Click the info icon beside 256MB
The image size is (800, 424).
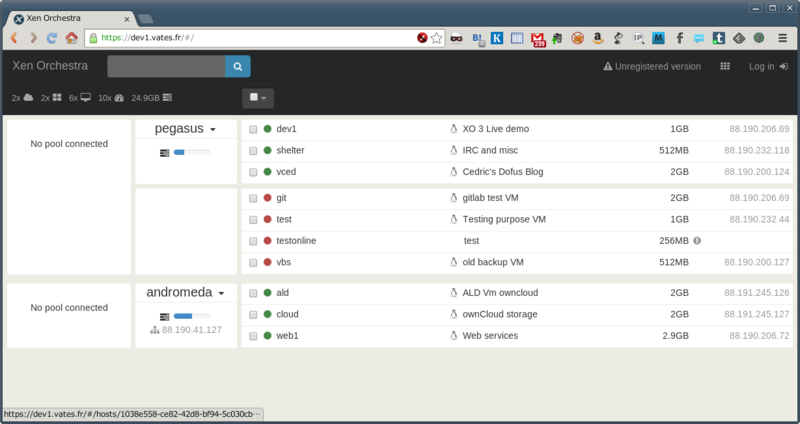pos(697,241)
